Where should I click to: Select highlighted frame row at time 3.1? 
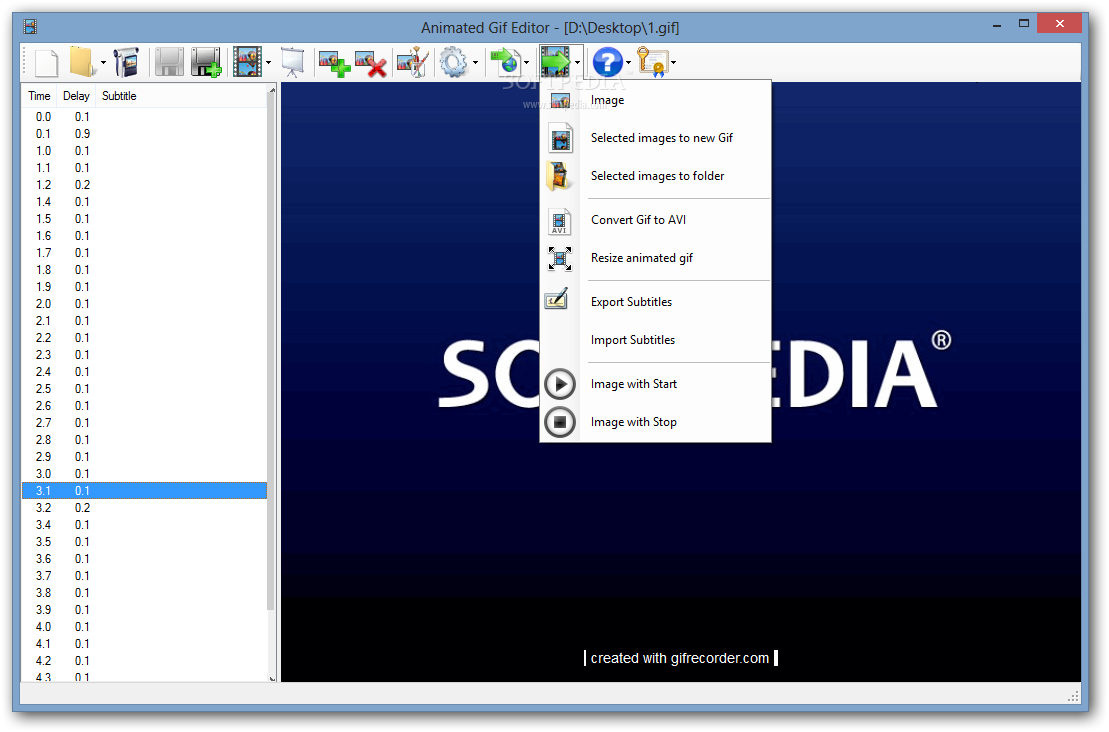(x=144, y=490)
